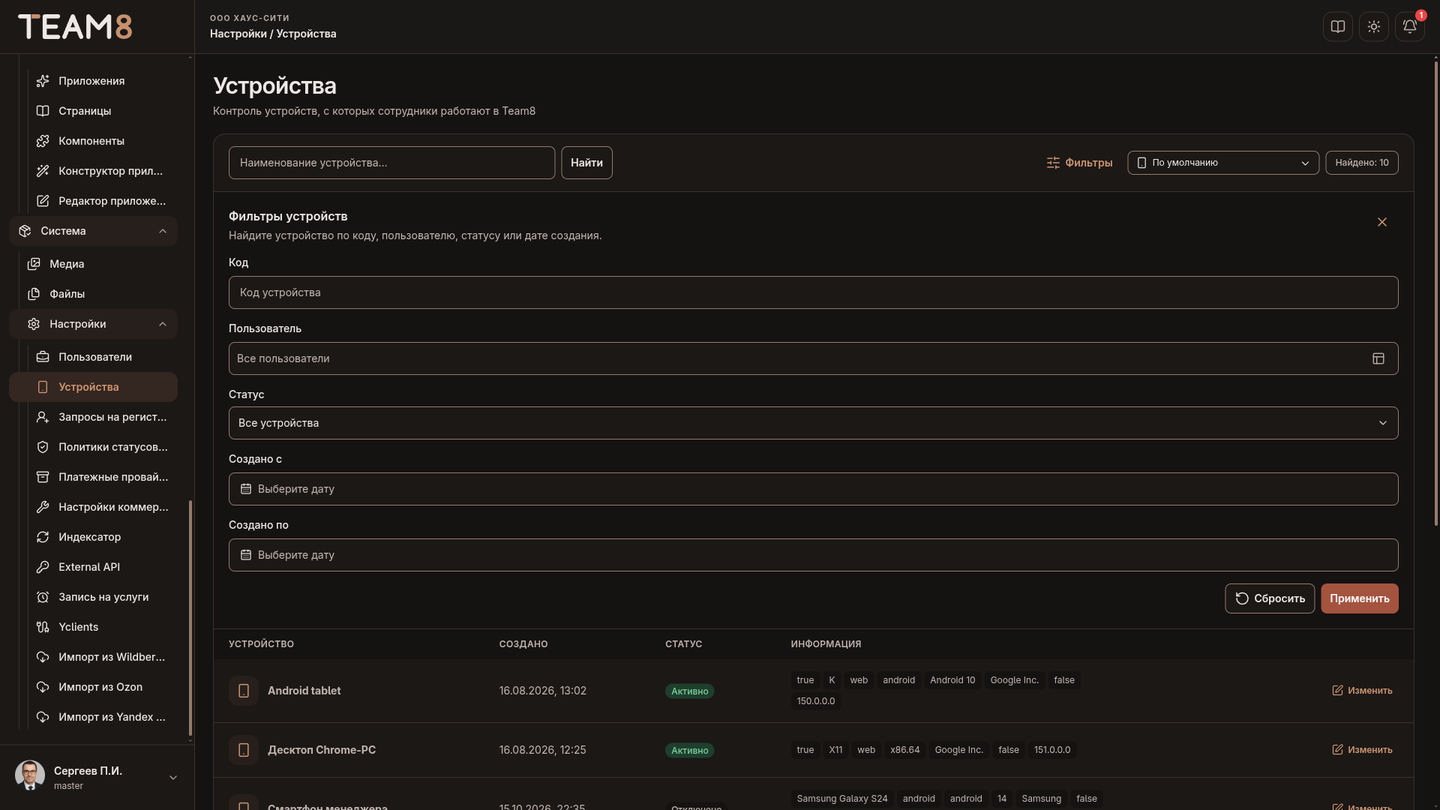This screenshot has width=1440, height=810.
Task: Expand the Сергеев П.И. user menu chevron
Action: point(173,778)
